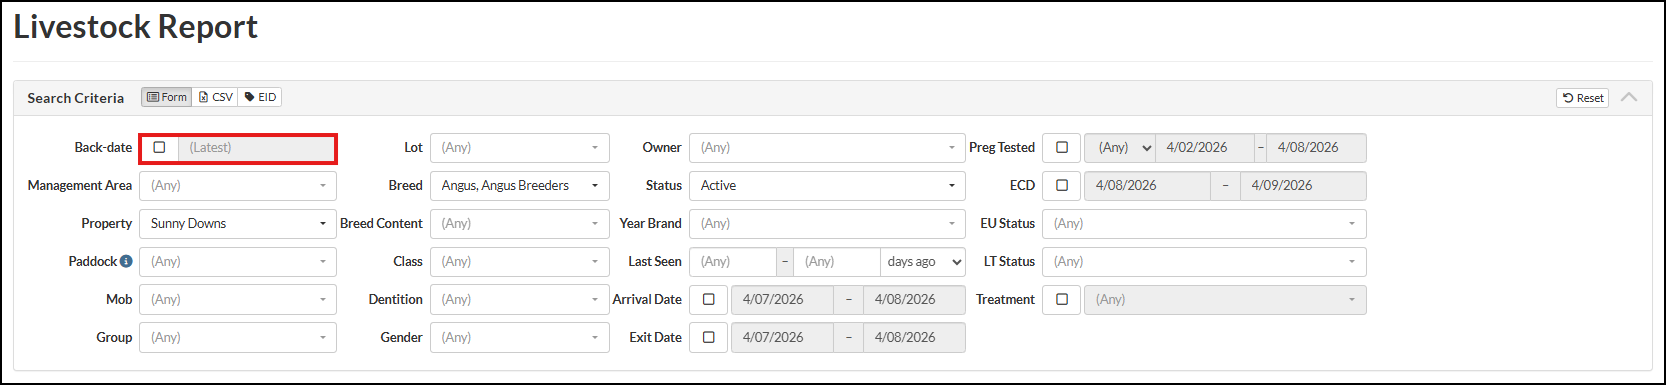Open the Group dropdown
The width and height of the screenshot is (1666, 385).
tap(238, 337)
